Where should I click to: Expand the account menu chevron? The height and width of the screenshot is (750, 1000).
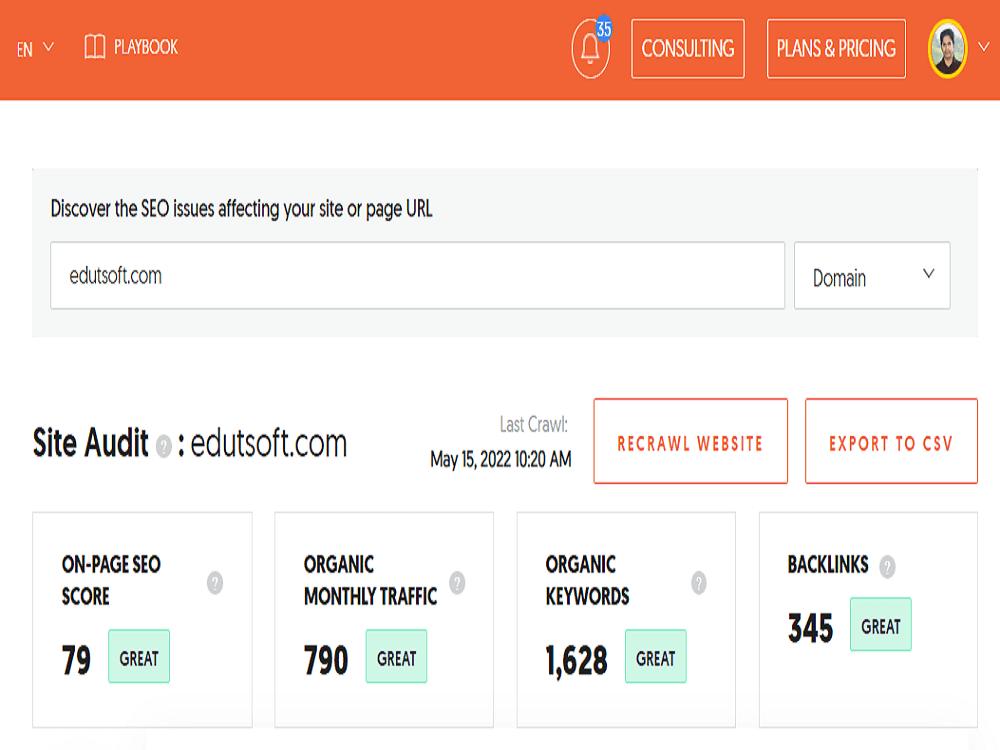click(984, 47)
